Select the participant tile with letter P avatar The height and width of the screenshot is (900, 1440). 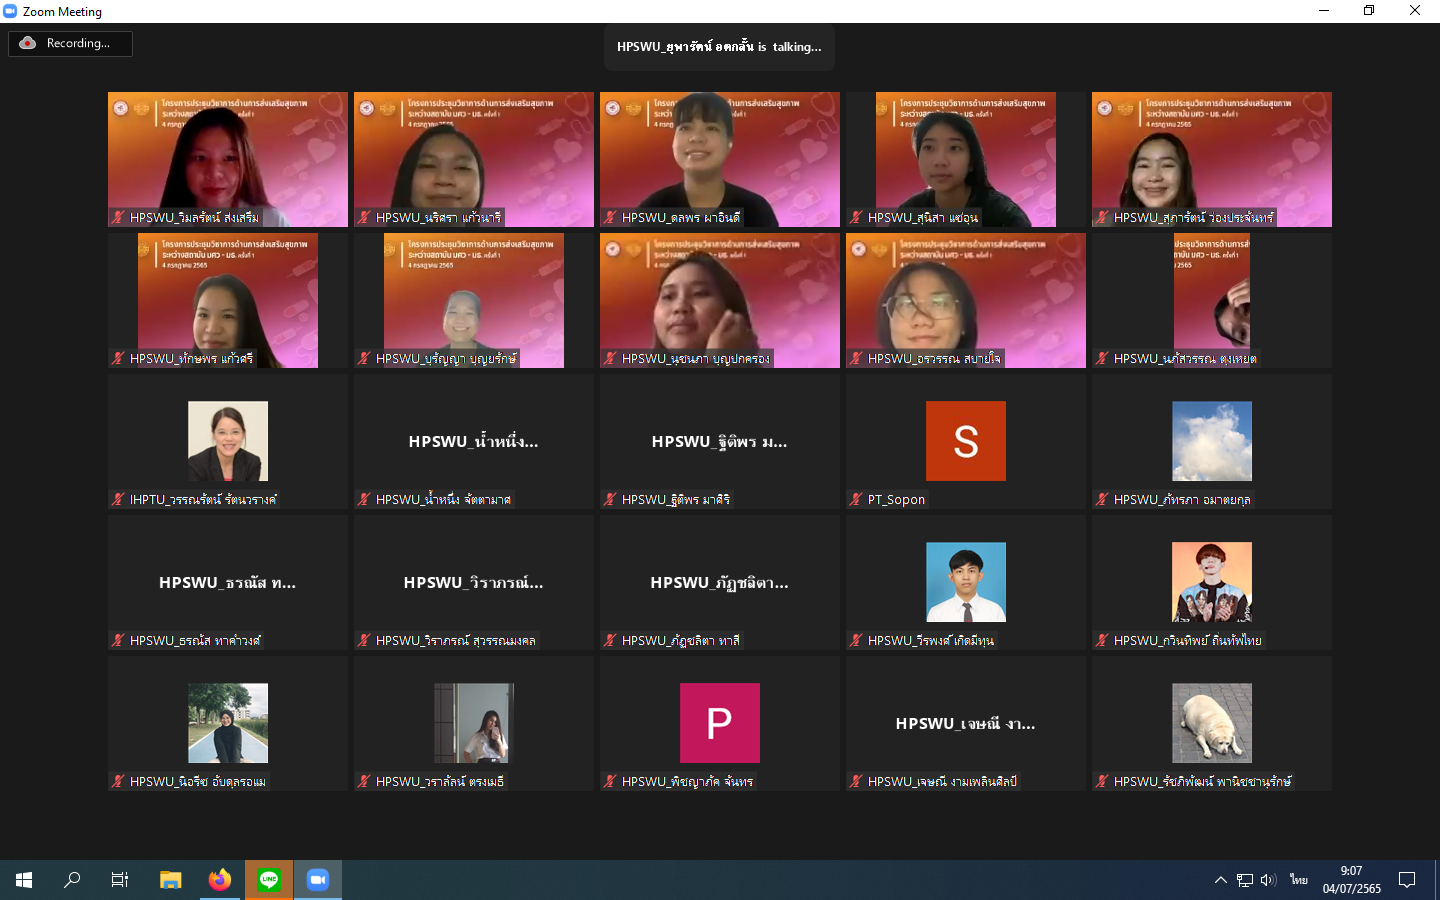coord(719,723)
